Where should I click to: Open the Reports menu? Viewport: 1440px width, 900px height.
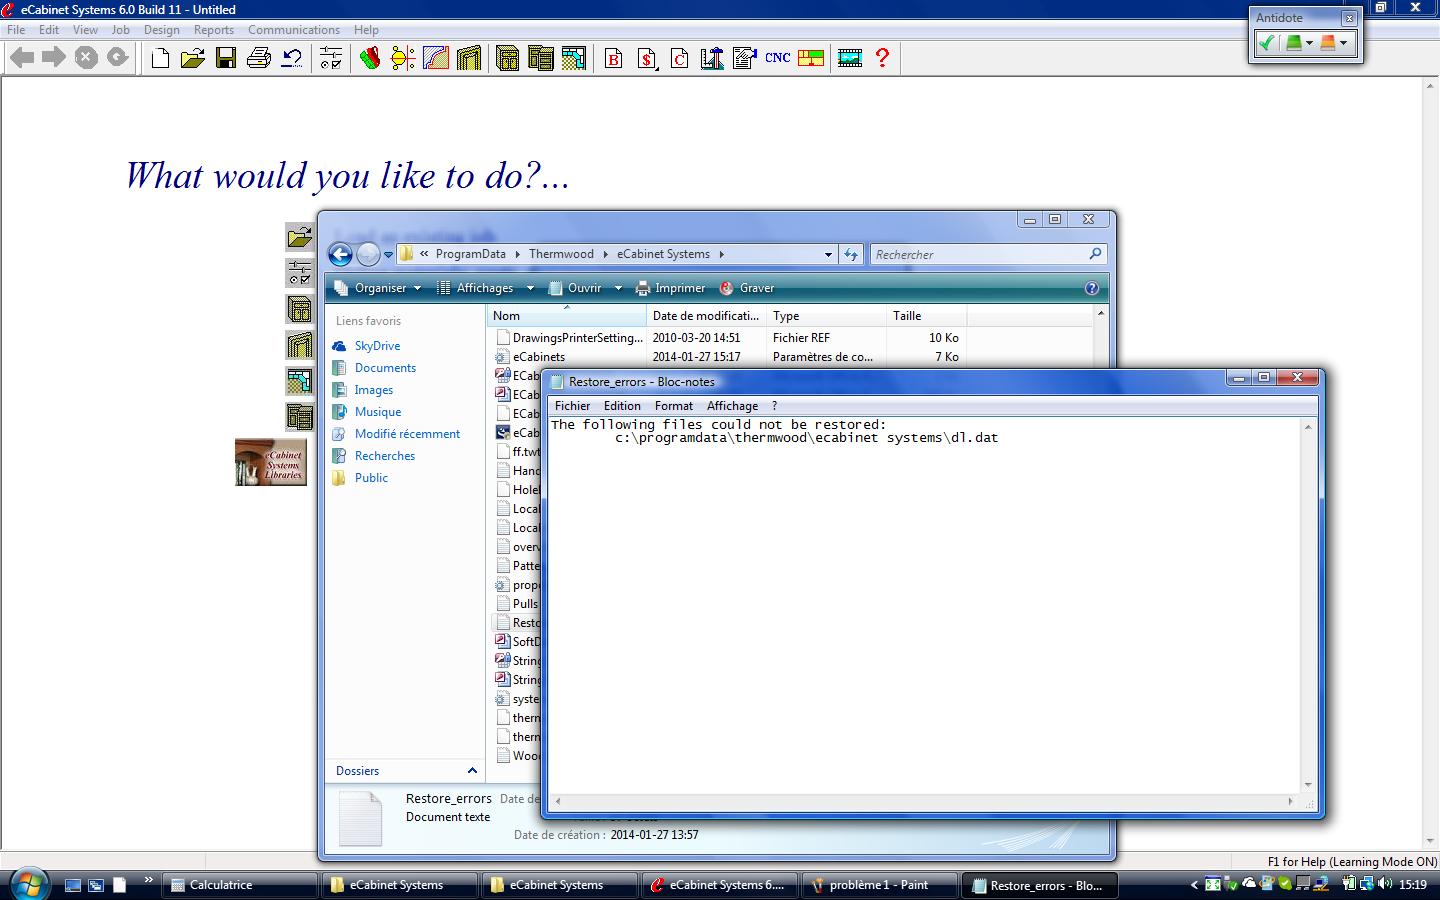213,30
